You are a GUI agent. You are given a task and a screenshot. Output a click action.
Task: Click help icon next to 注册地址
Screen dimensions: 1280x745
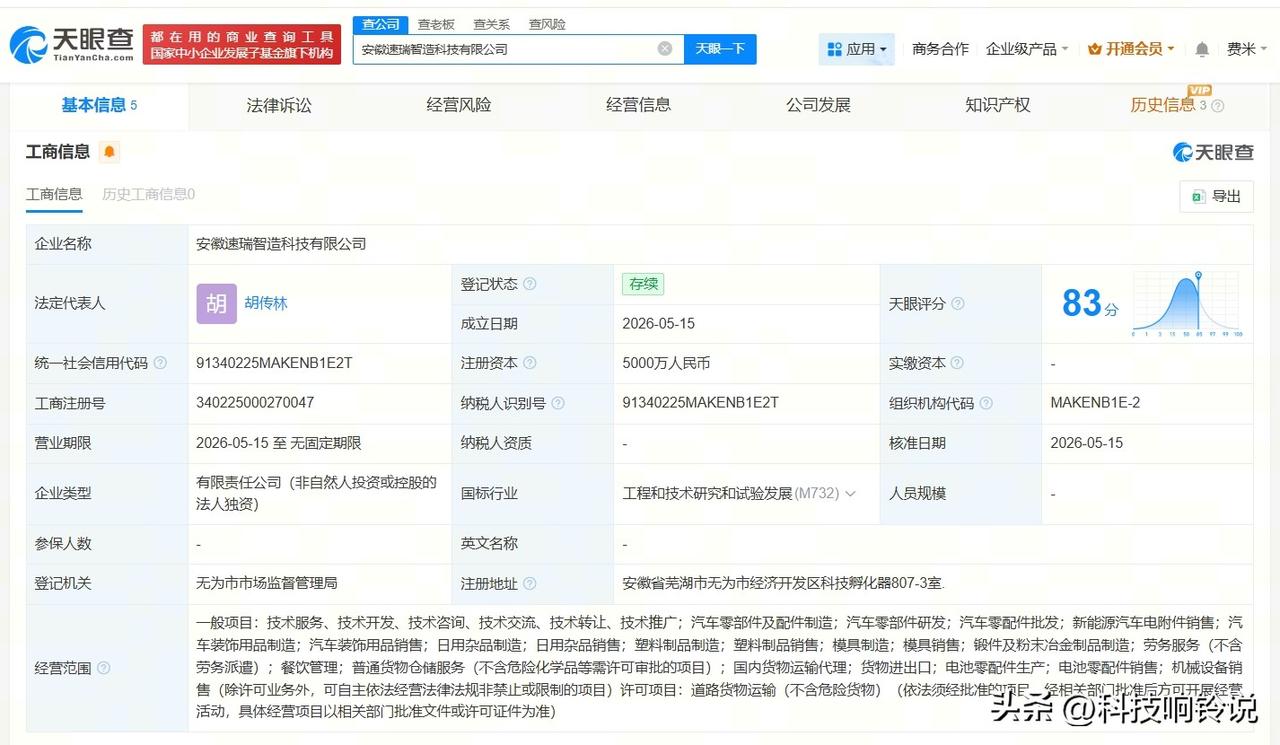coord(530,583)
